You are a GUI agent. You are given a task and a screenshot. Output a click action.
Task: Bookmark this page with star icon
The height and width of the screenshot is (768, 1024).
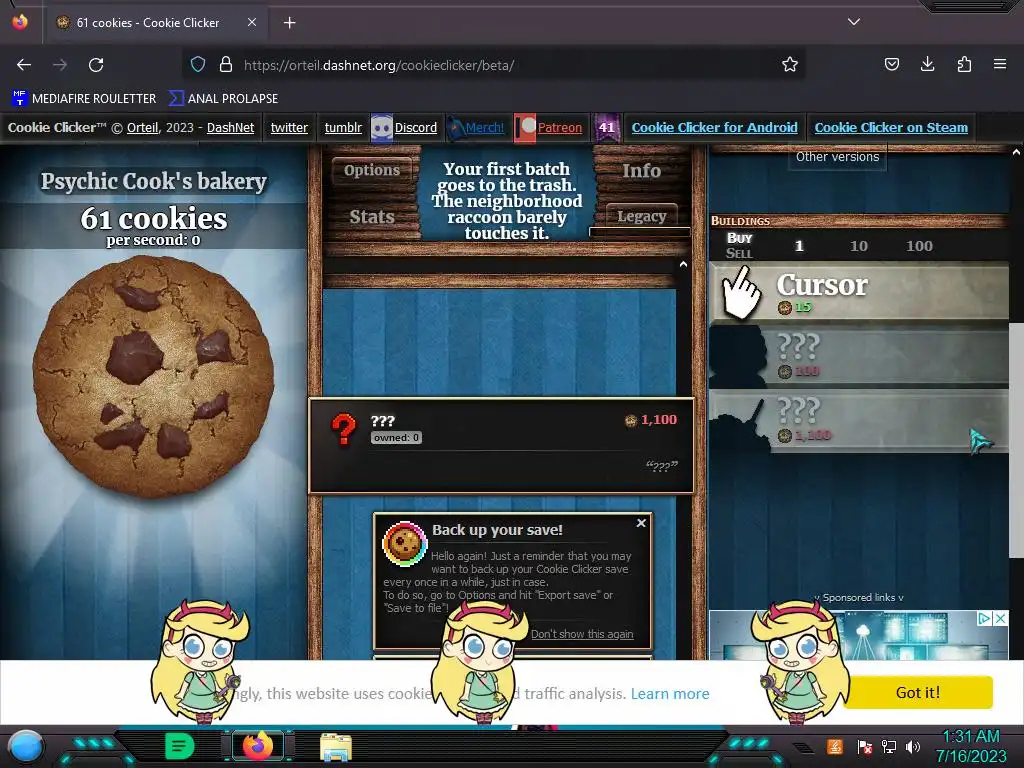790,65
